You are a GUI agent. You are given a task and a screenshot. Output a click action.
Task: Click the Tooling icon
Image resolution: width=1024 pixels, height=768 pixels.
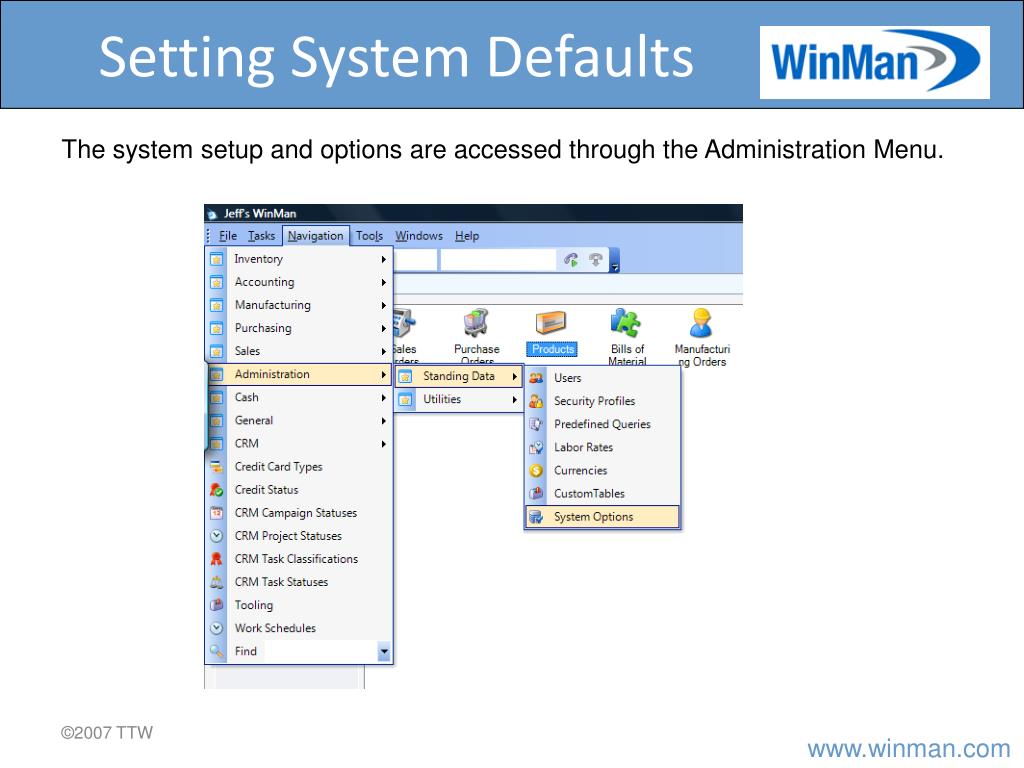(217, 605)
